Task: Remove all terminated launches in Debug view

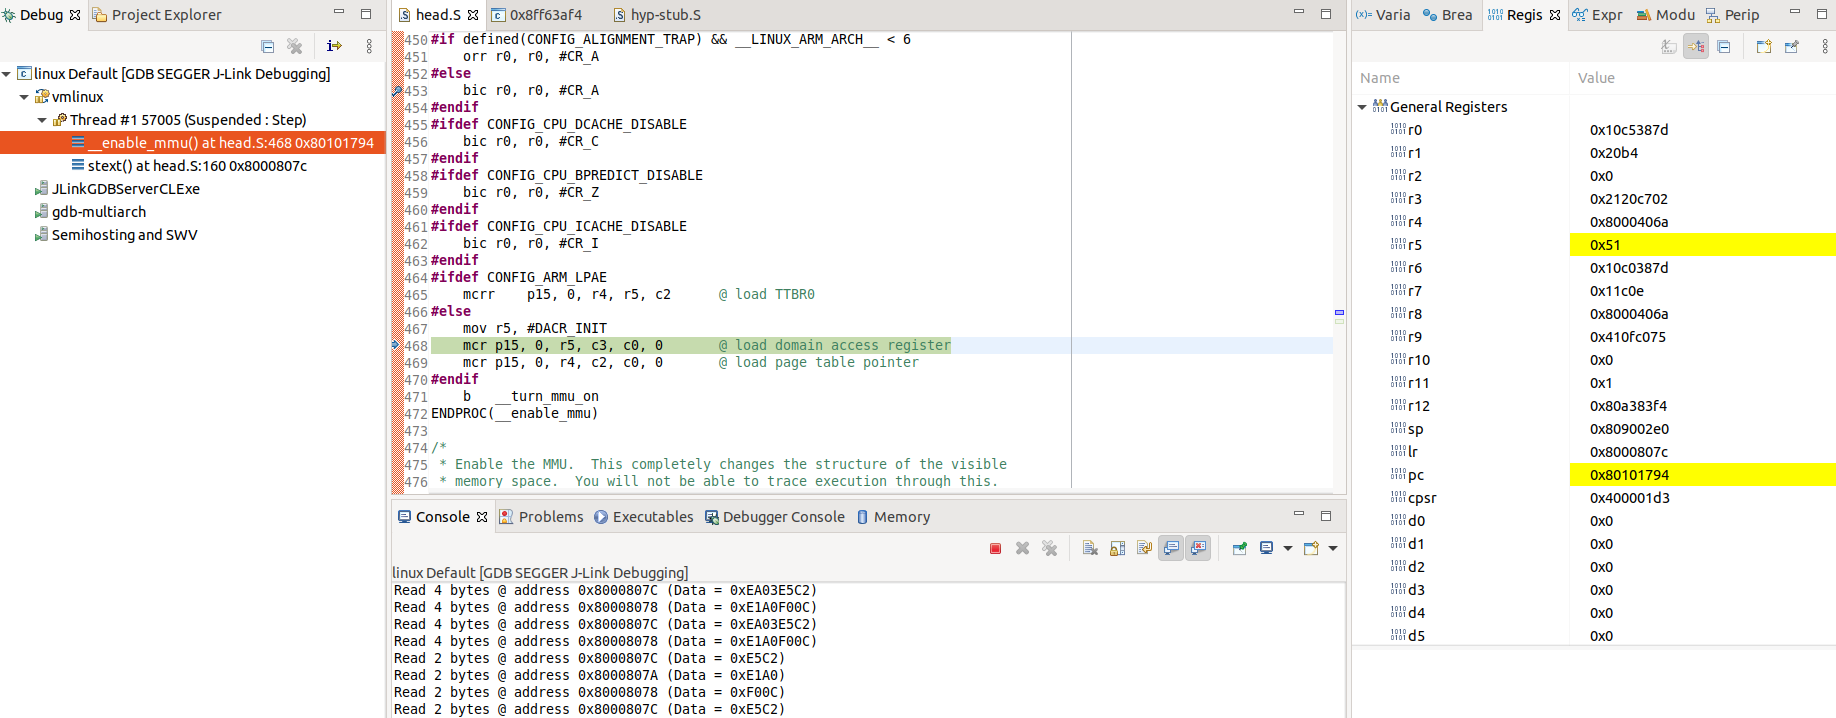Action: 294,46
